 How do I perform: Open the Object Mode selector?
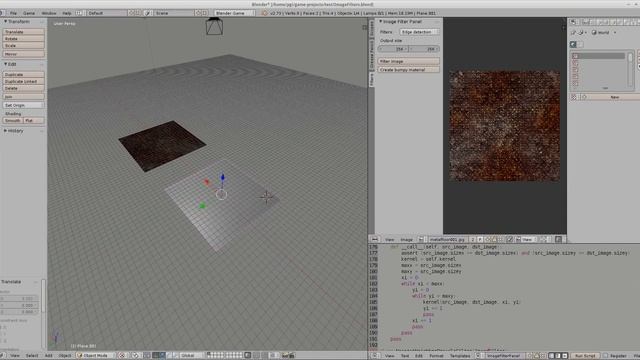(x=96, y=356)
